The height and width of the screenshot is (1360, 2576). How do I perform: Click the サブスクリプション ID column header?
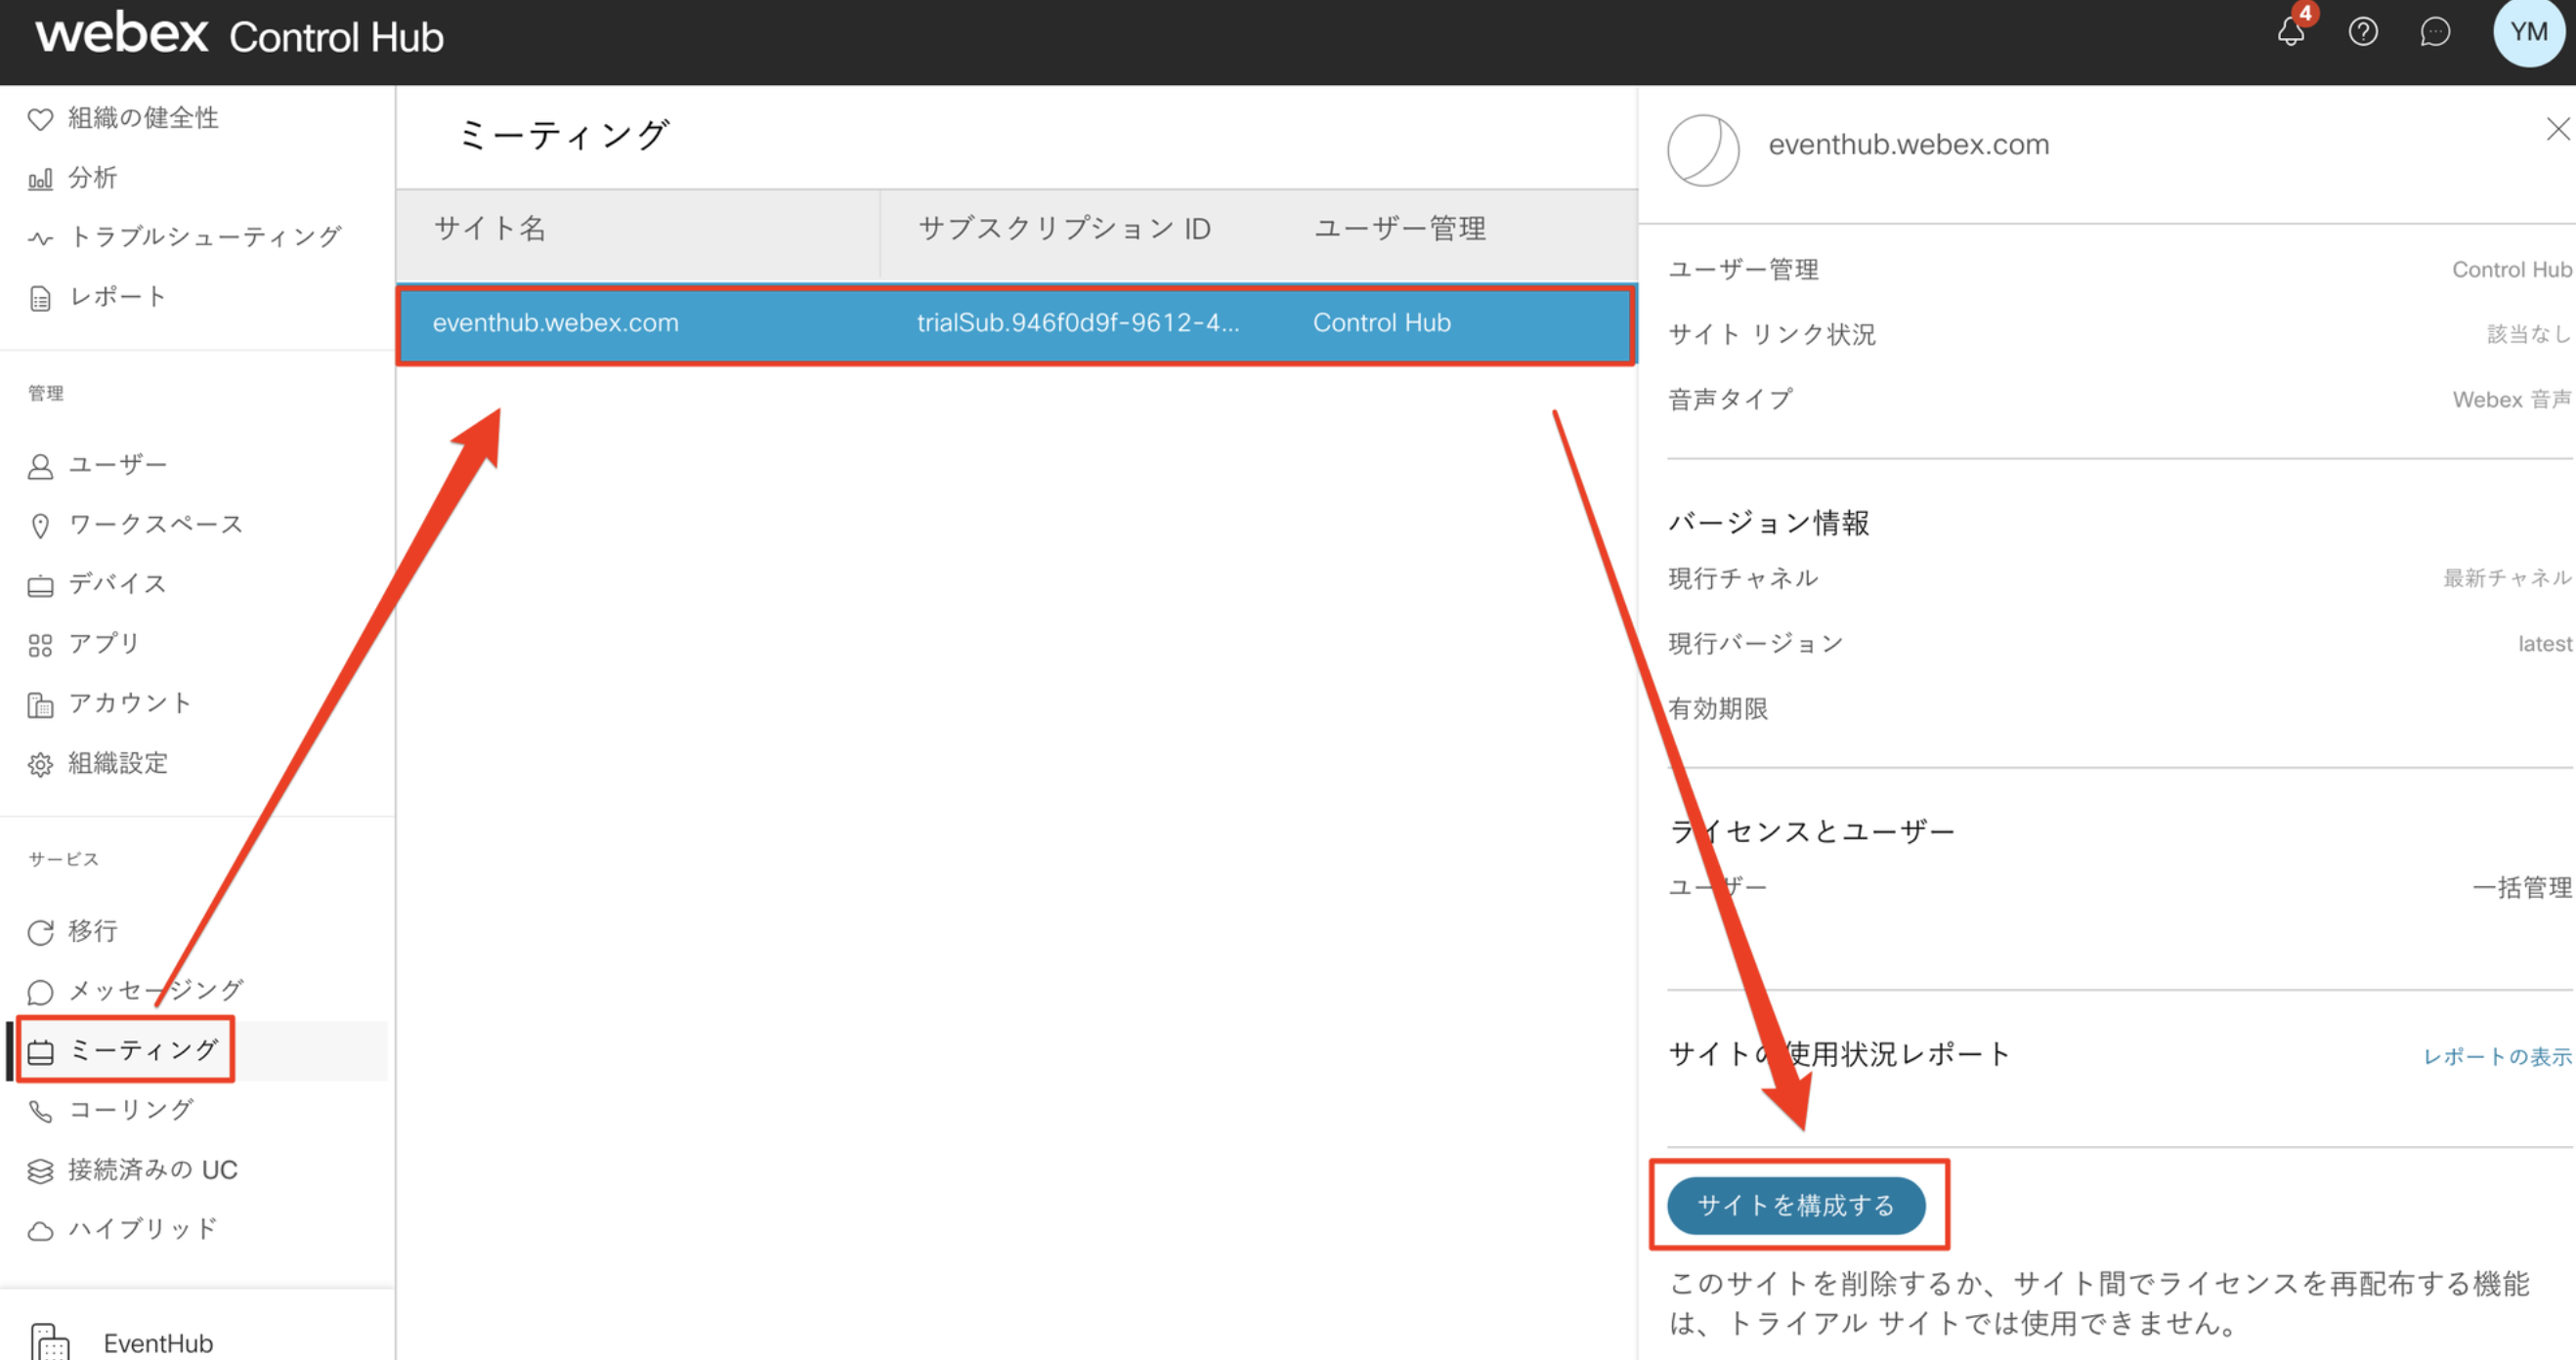click(x=1064, y=229)
